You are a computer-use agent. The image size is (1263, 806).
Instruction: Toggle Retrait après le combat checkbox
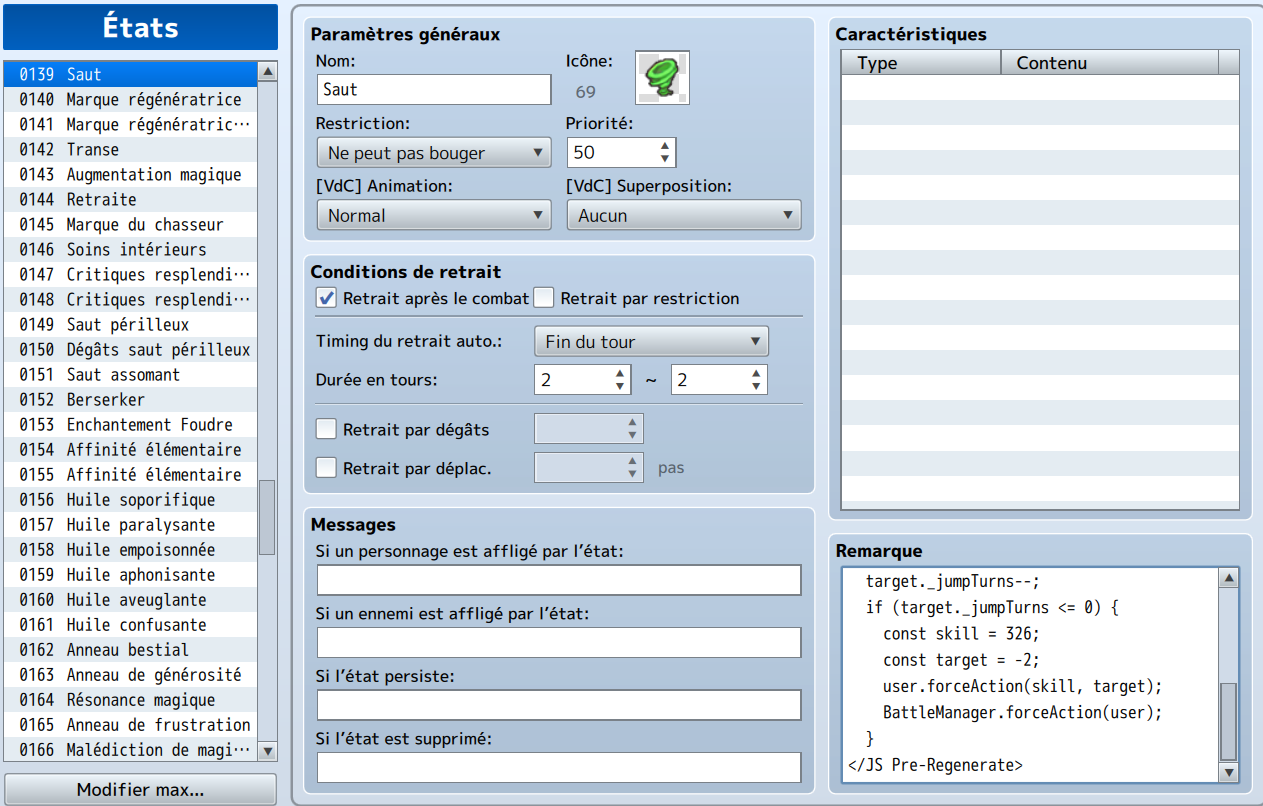coord(326,298)
